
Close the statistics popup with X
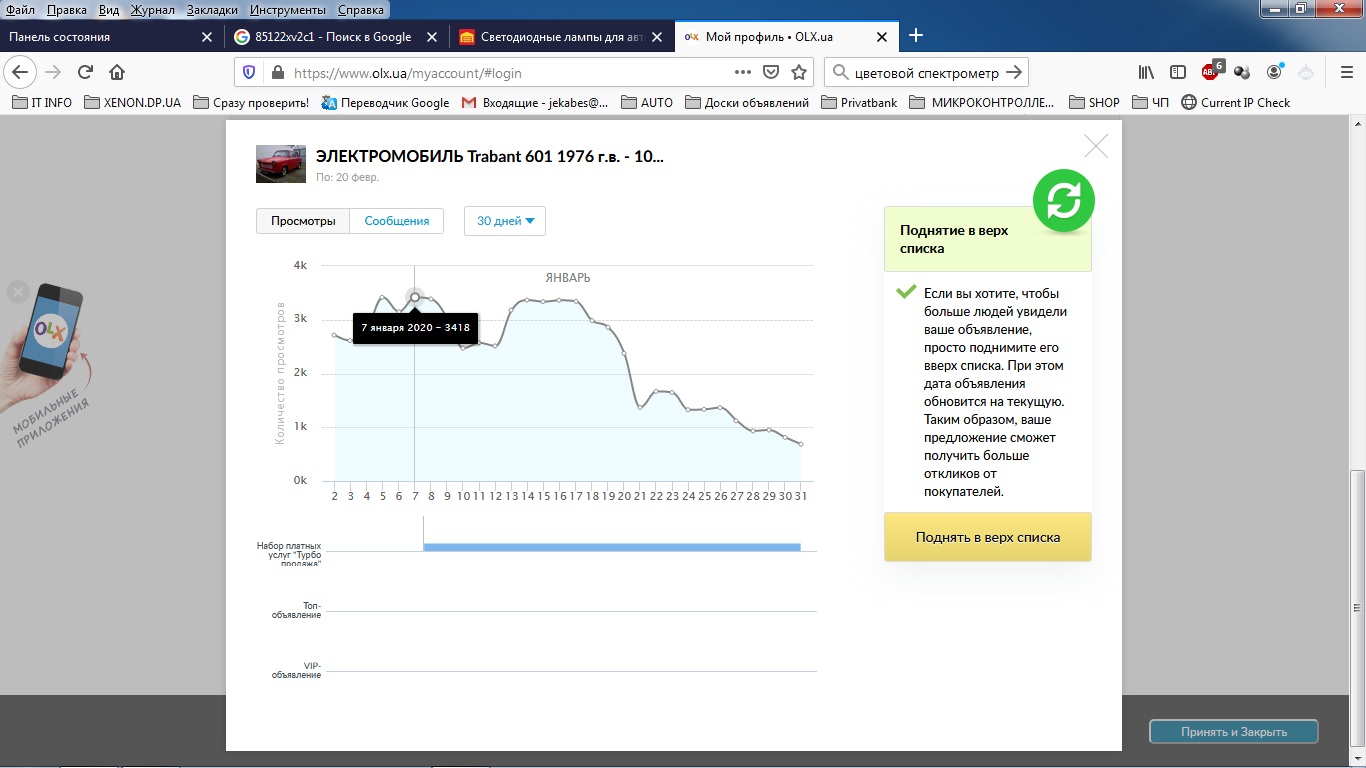pyautogui.click(x=1096, y=146)
